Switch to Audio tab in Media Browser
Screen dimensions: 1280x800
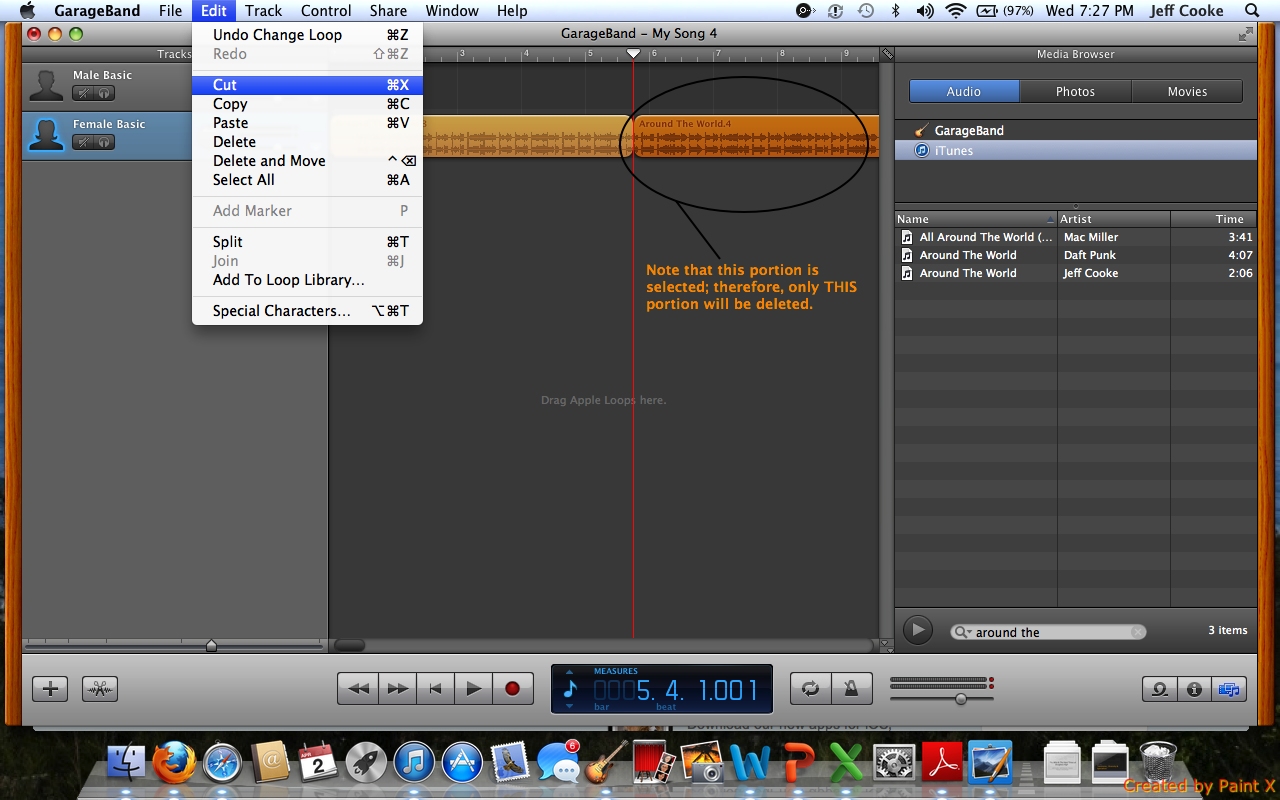pos(964,91)
